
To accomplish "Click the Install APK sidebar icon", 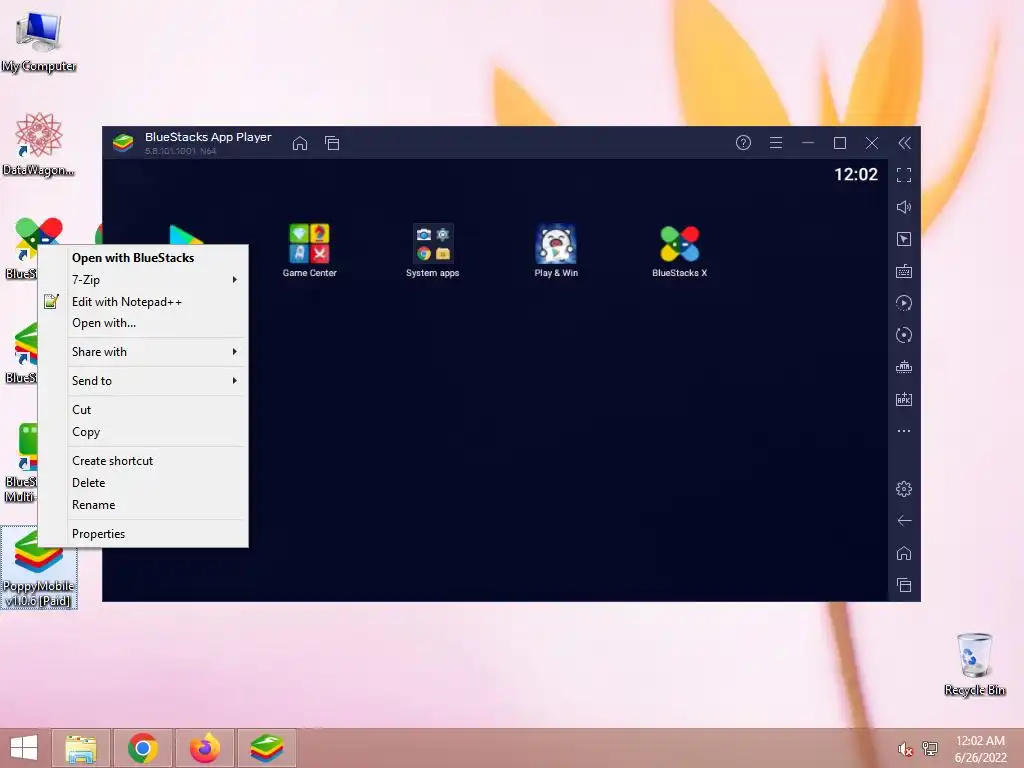I will point(904,399).
